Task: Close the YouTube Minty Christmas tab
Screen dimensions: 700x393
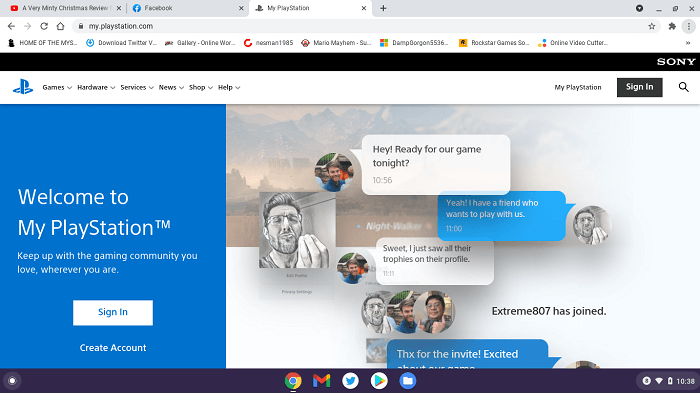Action: pyautogui.click(x=119, y=8)
